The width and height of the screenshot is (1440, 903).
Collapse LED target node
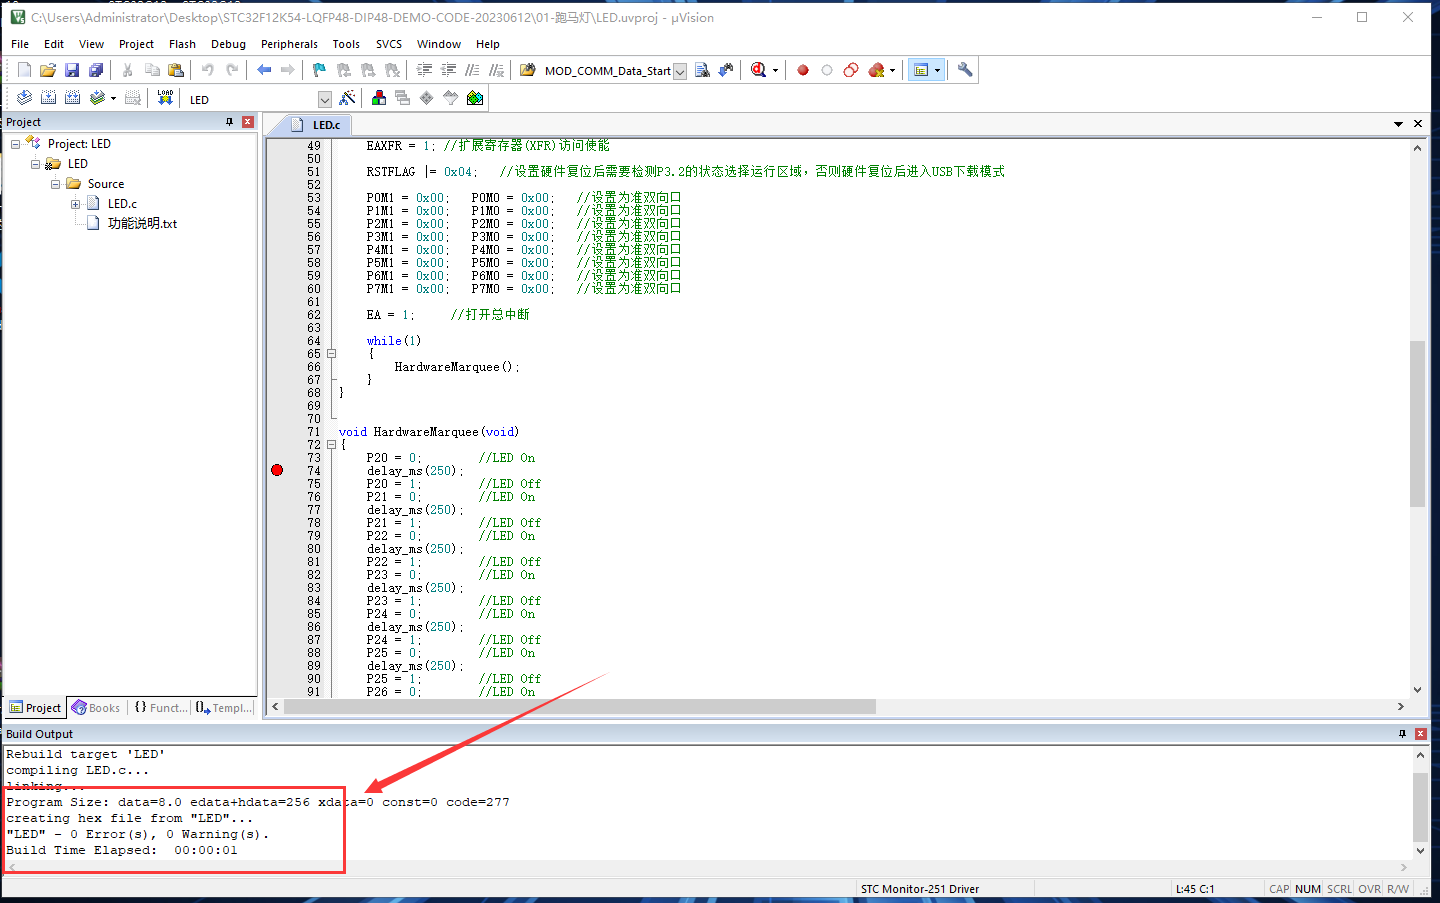[35, 164]
